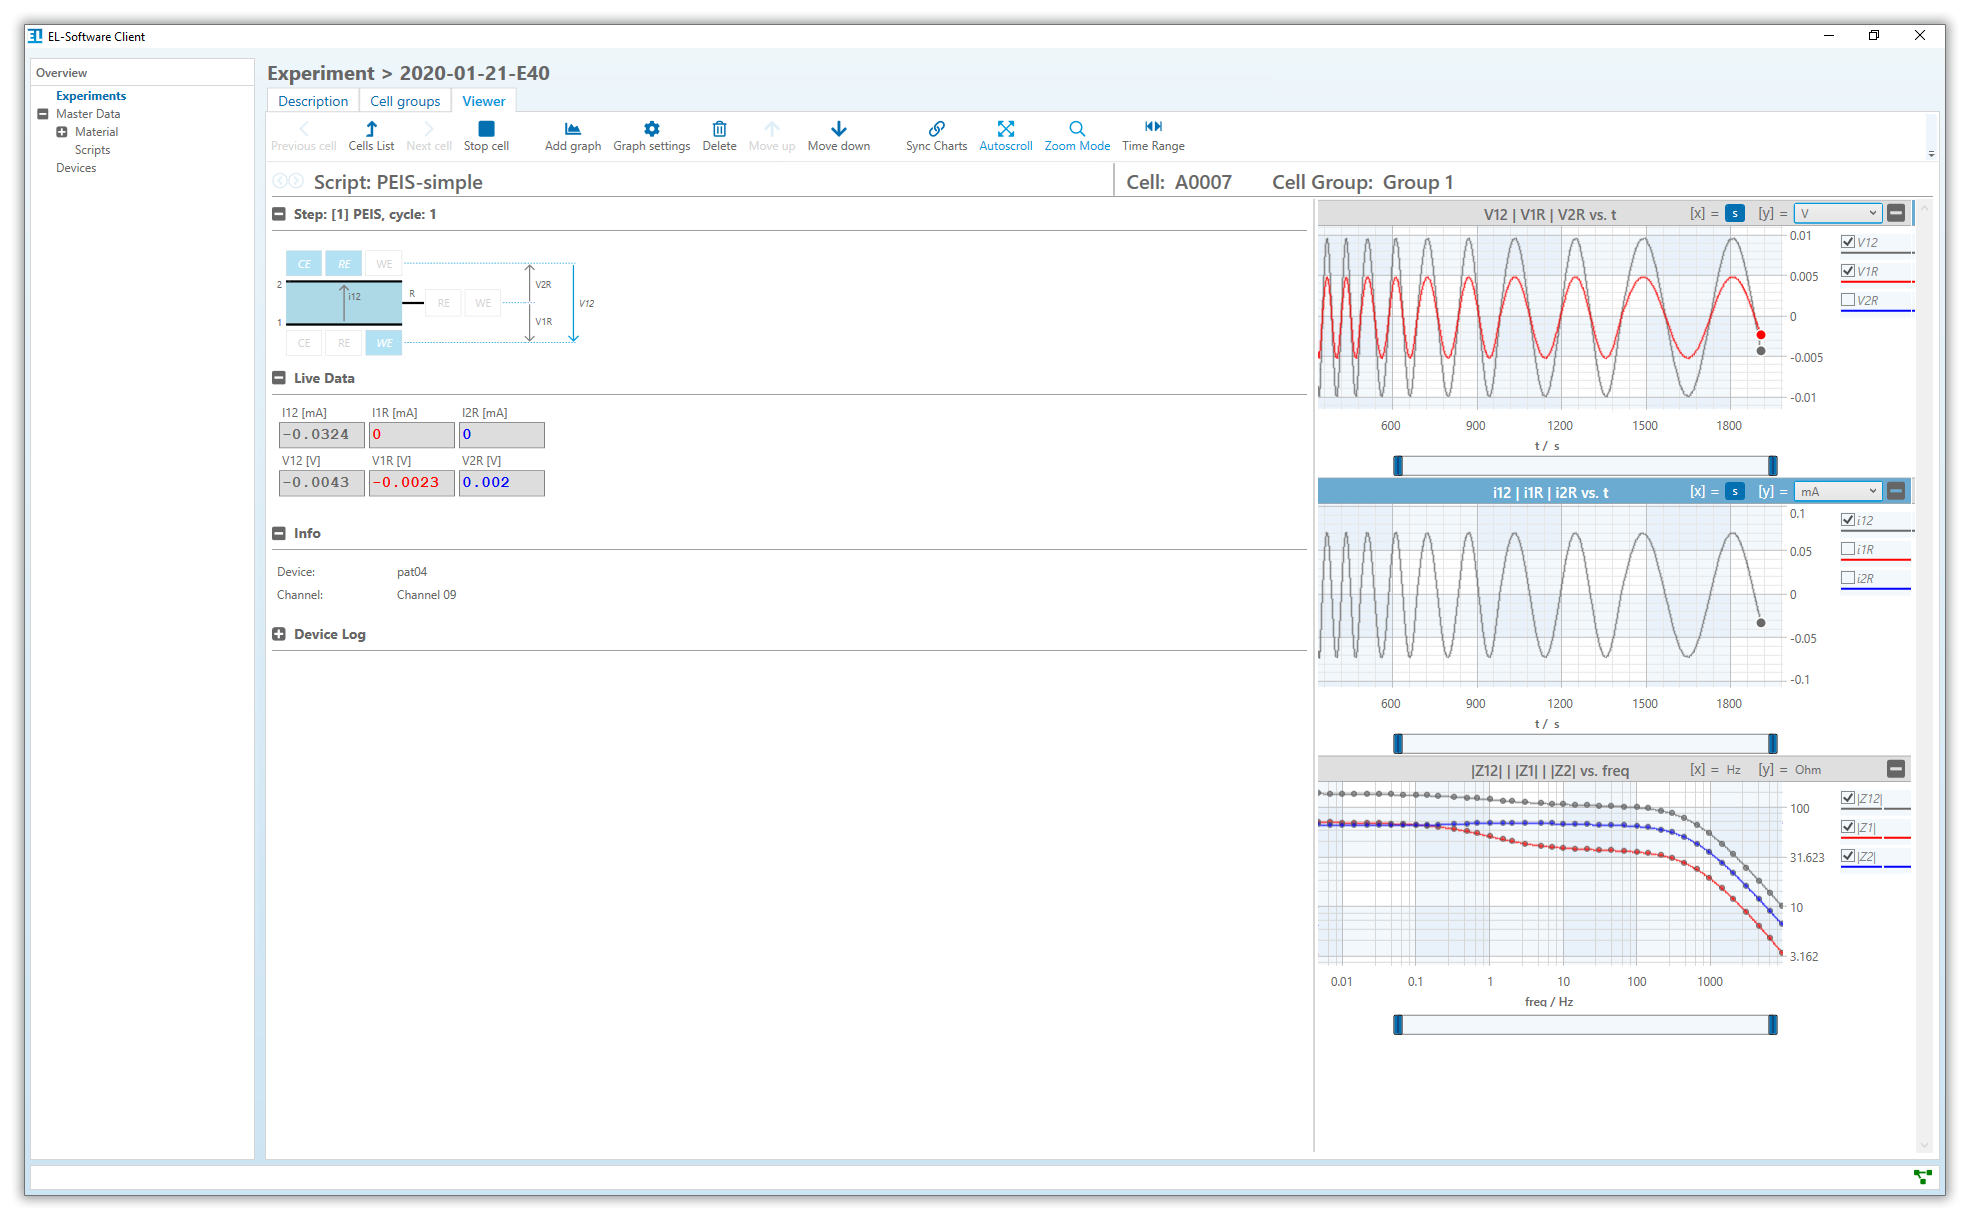Click the I12 [mA] live value field
The image size is (1970, 1220).
[322, 435]
